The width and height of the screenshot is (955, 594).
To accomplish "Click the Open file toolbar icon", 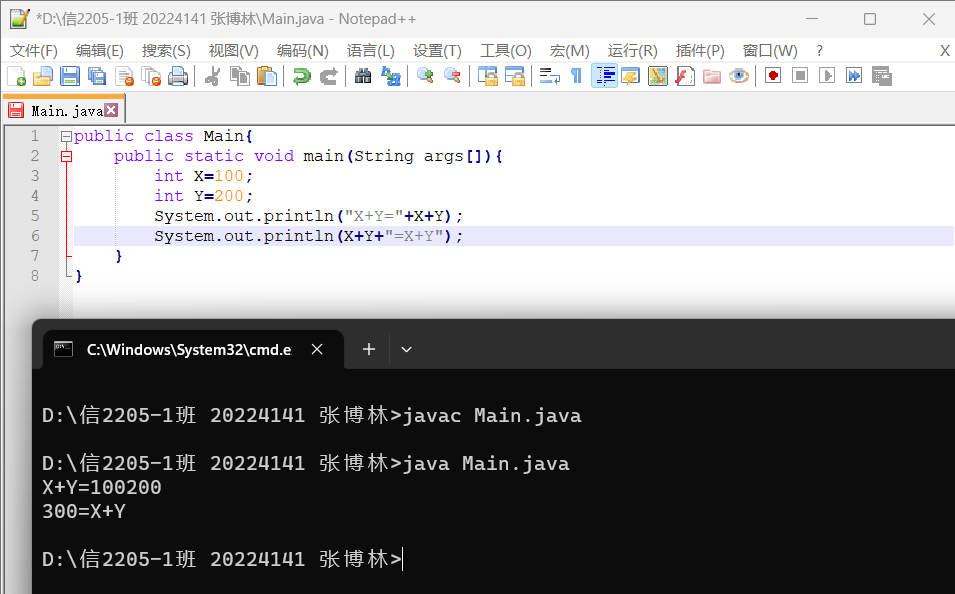I will pyautogui.click(x=43, y=76).
